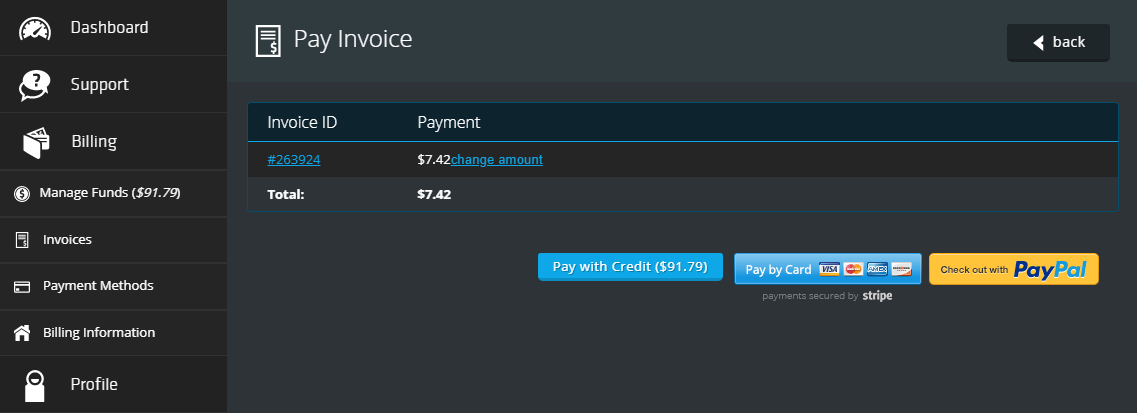Pay with Credit ($91.79) button
The image size is (1137, 413).
coord(630,267)
